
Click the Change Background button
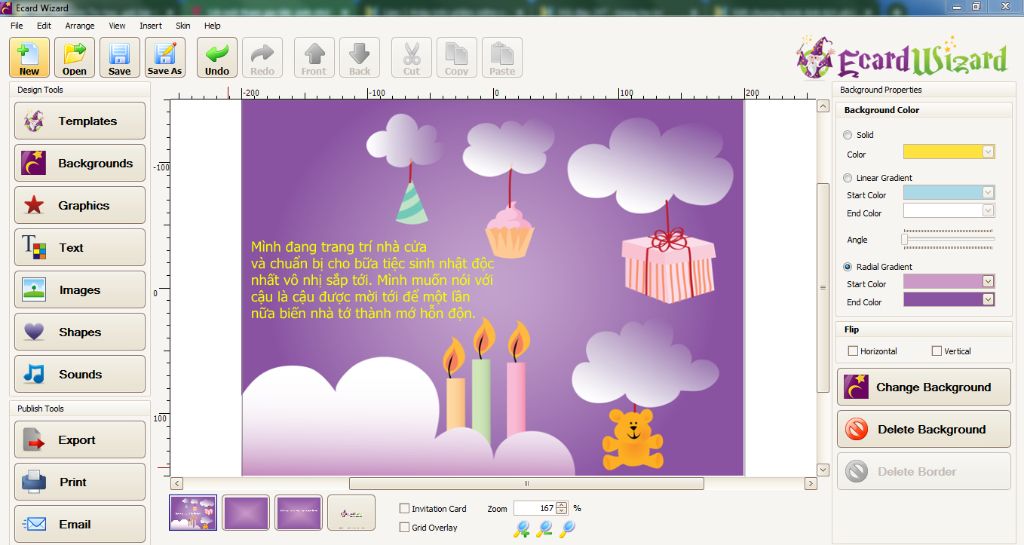click(x=923, y=387)
